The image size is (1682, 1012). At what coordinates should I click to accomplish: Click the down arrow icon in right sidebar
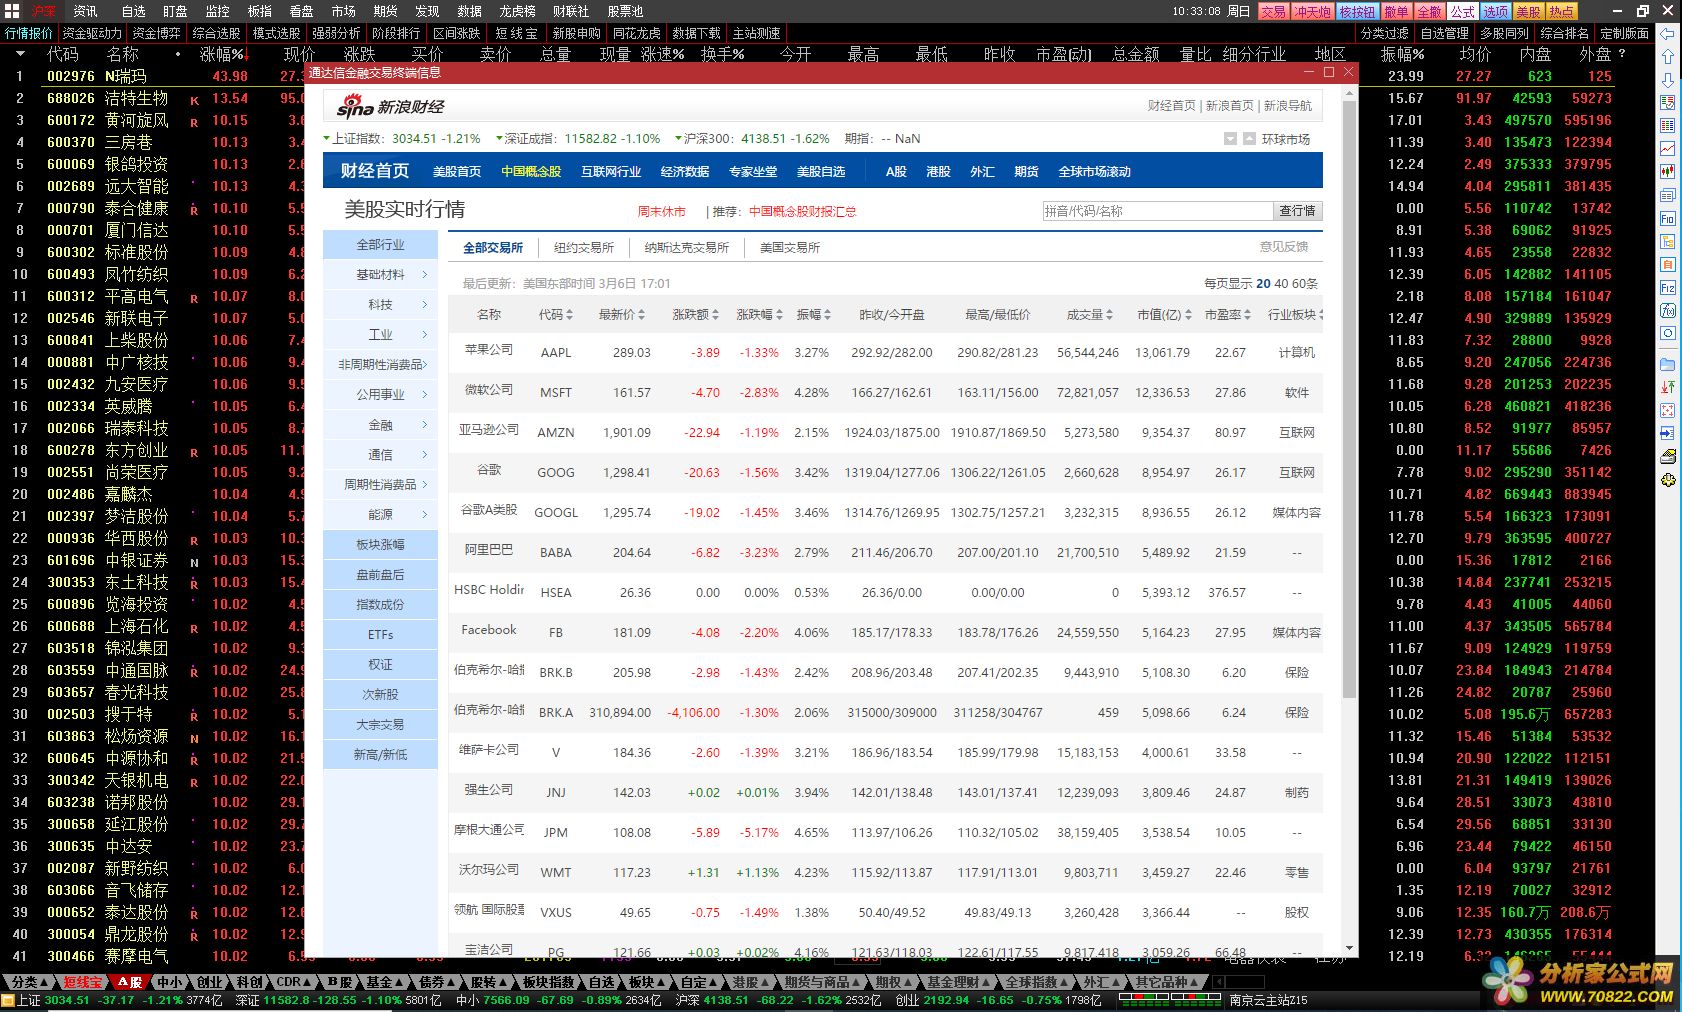coord(1667,80)
